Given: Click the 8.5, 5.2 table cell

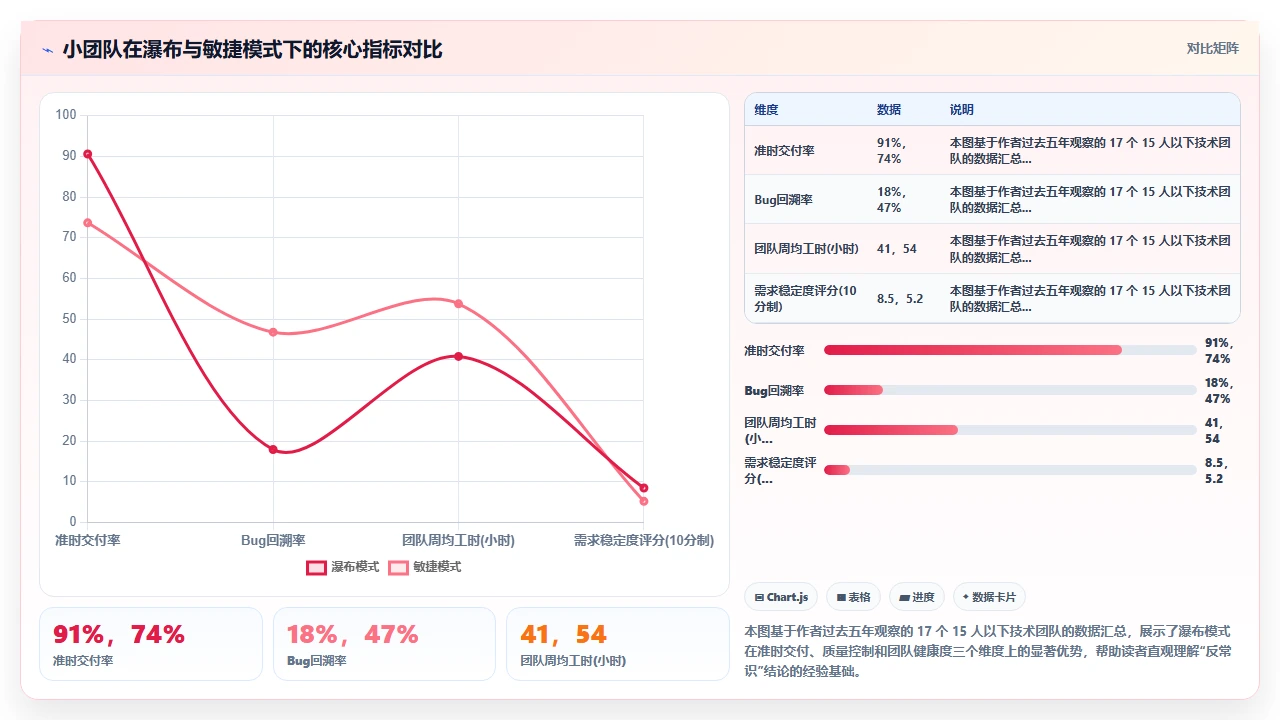Looking at the screenshot, I should (900, 298).
